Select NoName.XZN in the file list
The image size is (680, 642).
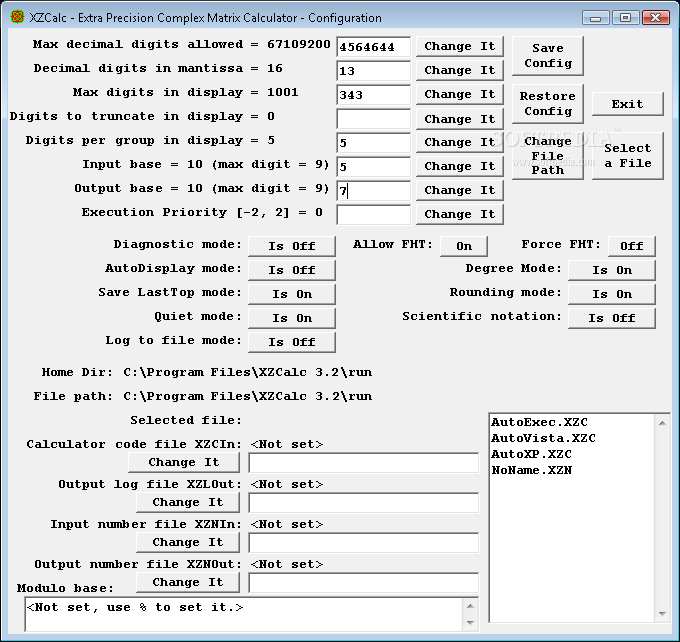coord(531,470)
